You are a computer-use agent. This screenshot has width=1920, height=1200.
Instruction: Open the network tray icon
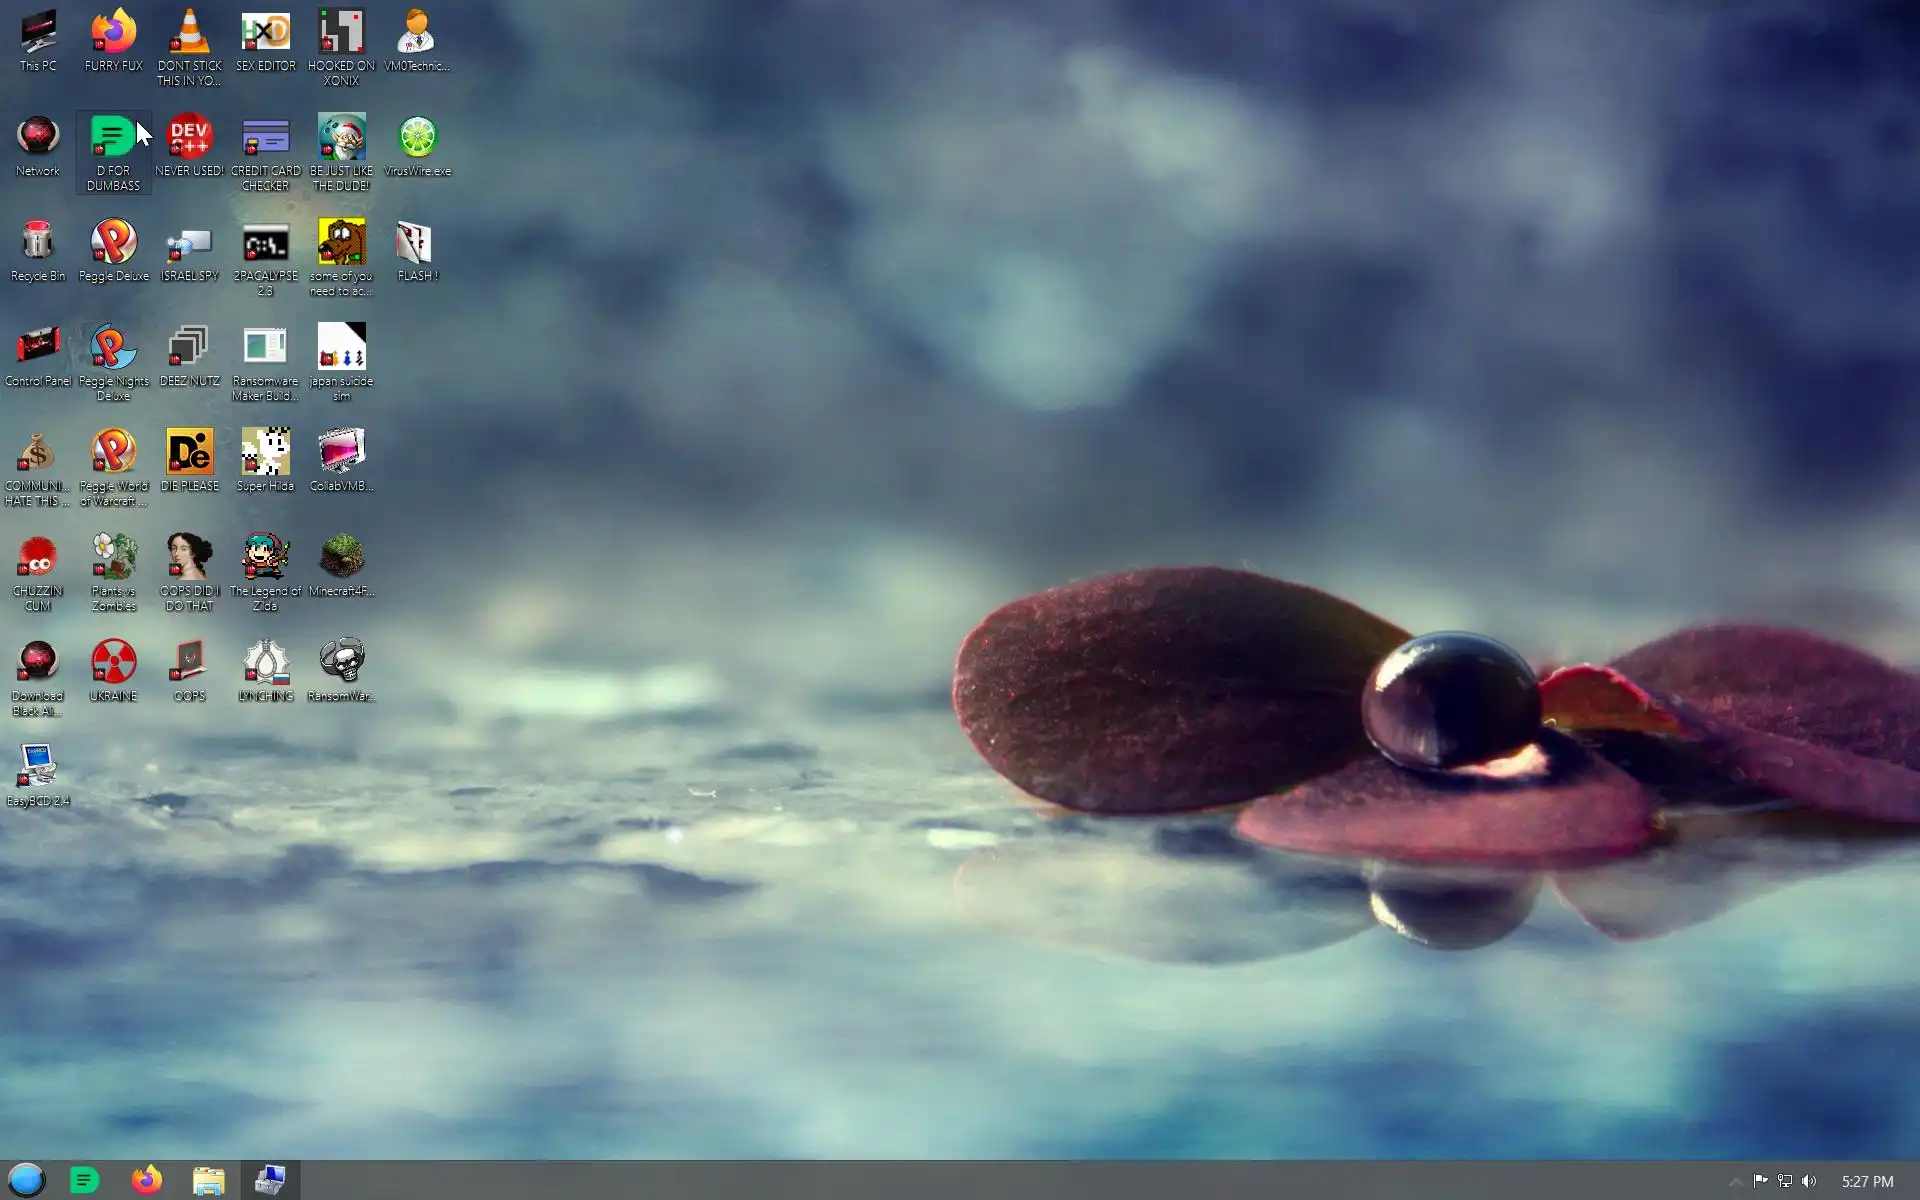tap(1785, 1181)
